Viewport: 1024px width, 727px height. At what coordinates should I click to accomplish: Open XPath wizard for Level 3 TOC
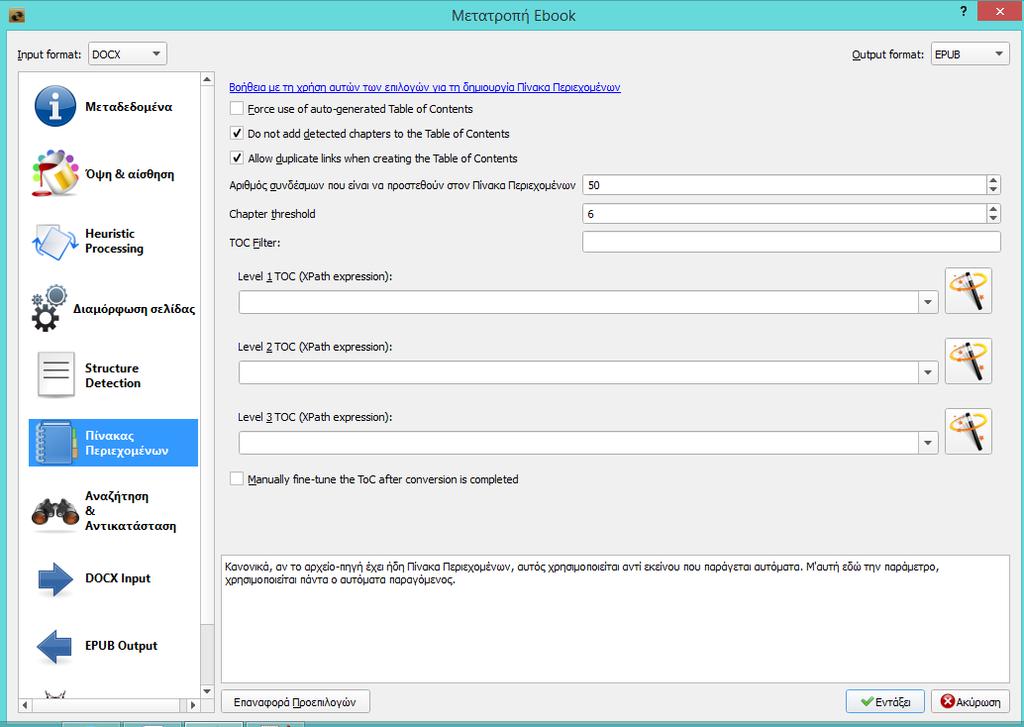click(x=968, y=431)
